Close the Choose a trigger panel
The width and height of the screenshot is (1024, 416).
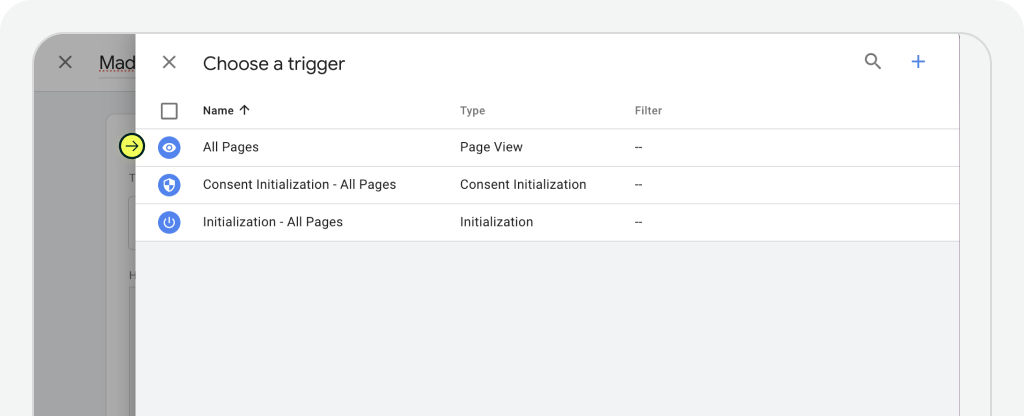click(169, 62)
